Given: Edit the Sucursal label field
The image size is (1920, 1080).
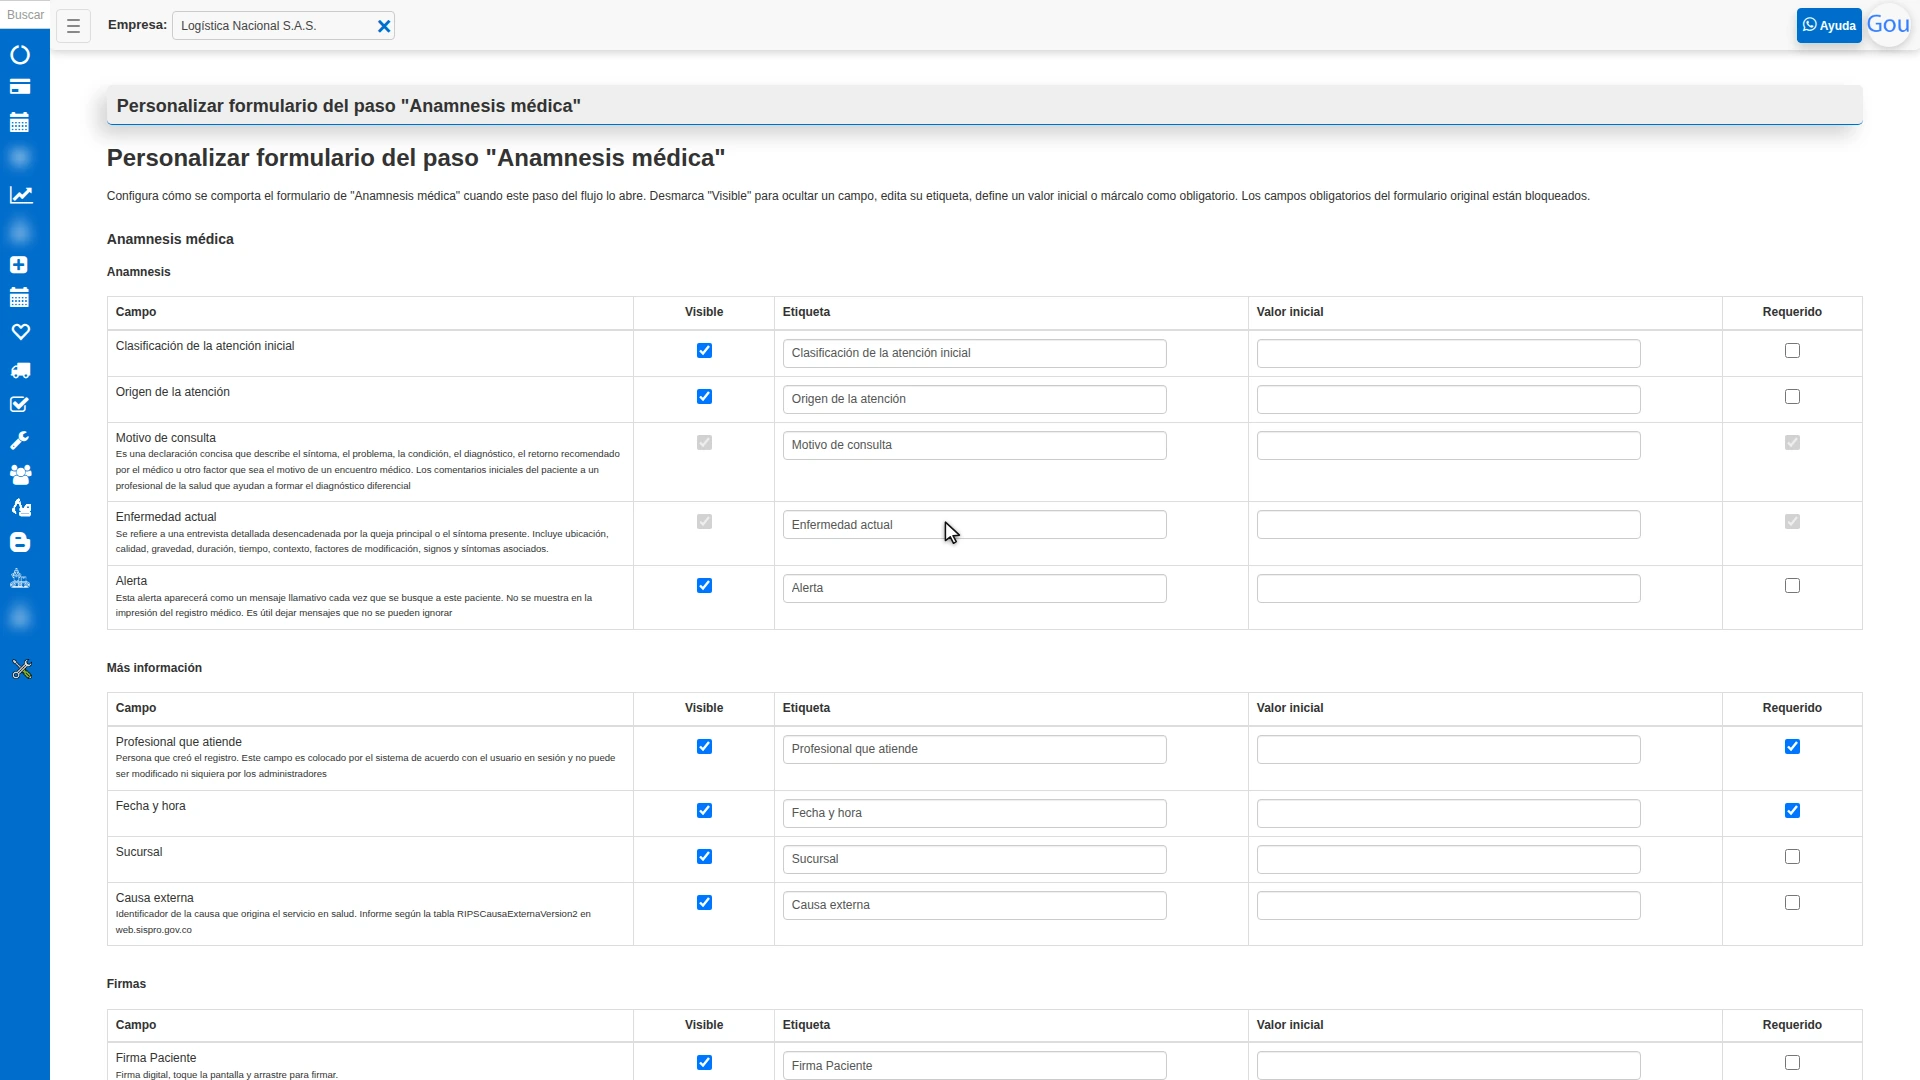Looking at the screenshot, I should click(974, 859).
